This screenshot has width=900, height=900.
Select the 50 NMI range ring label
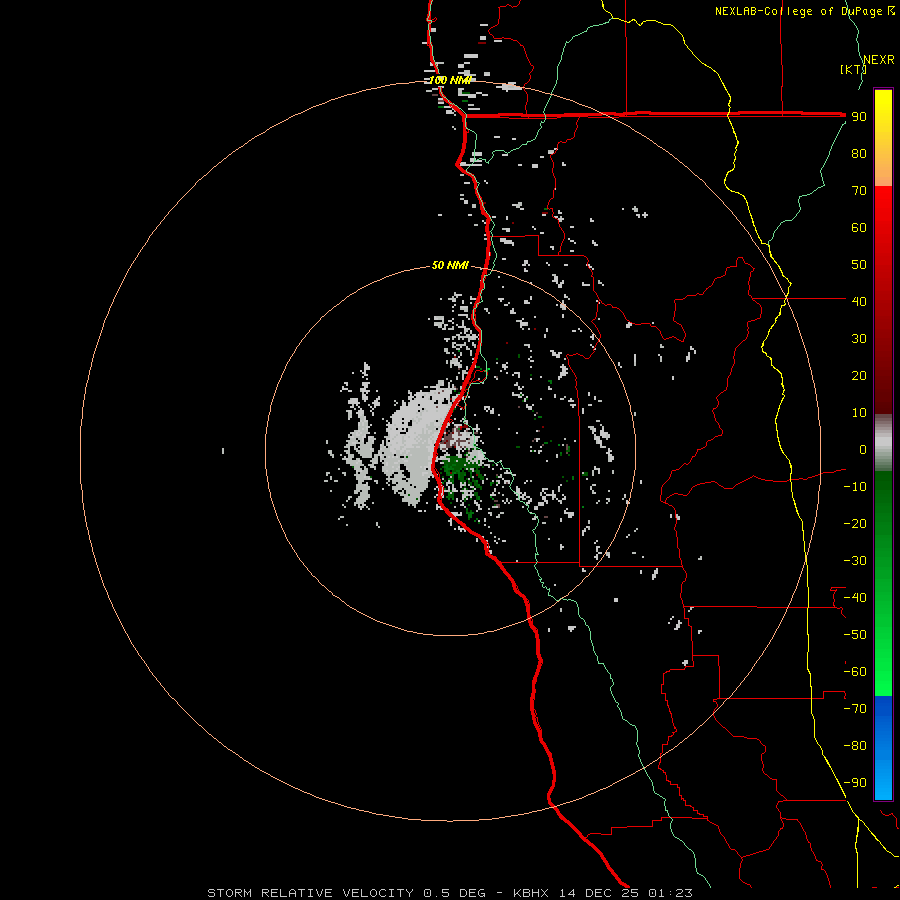[450, 265]
